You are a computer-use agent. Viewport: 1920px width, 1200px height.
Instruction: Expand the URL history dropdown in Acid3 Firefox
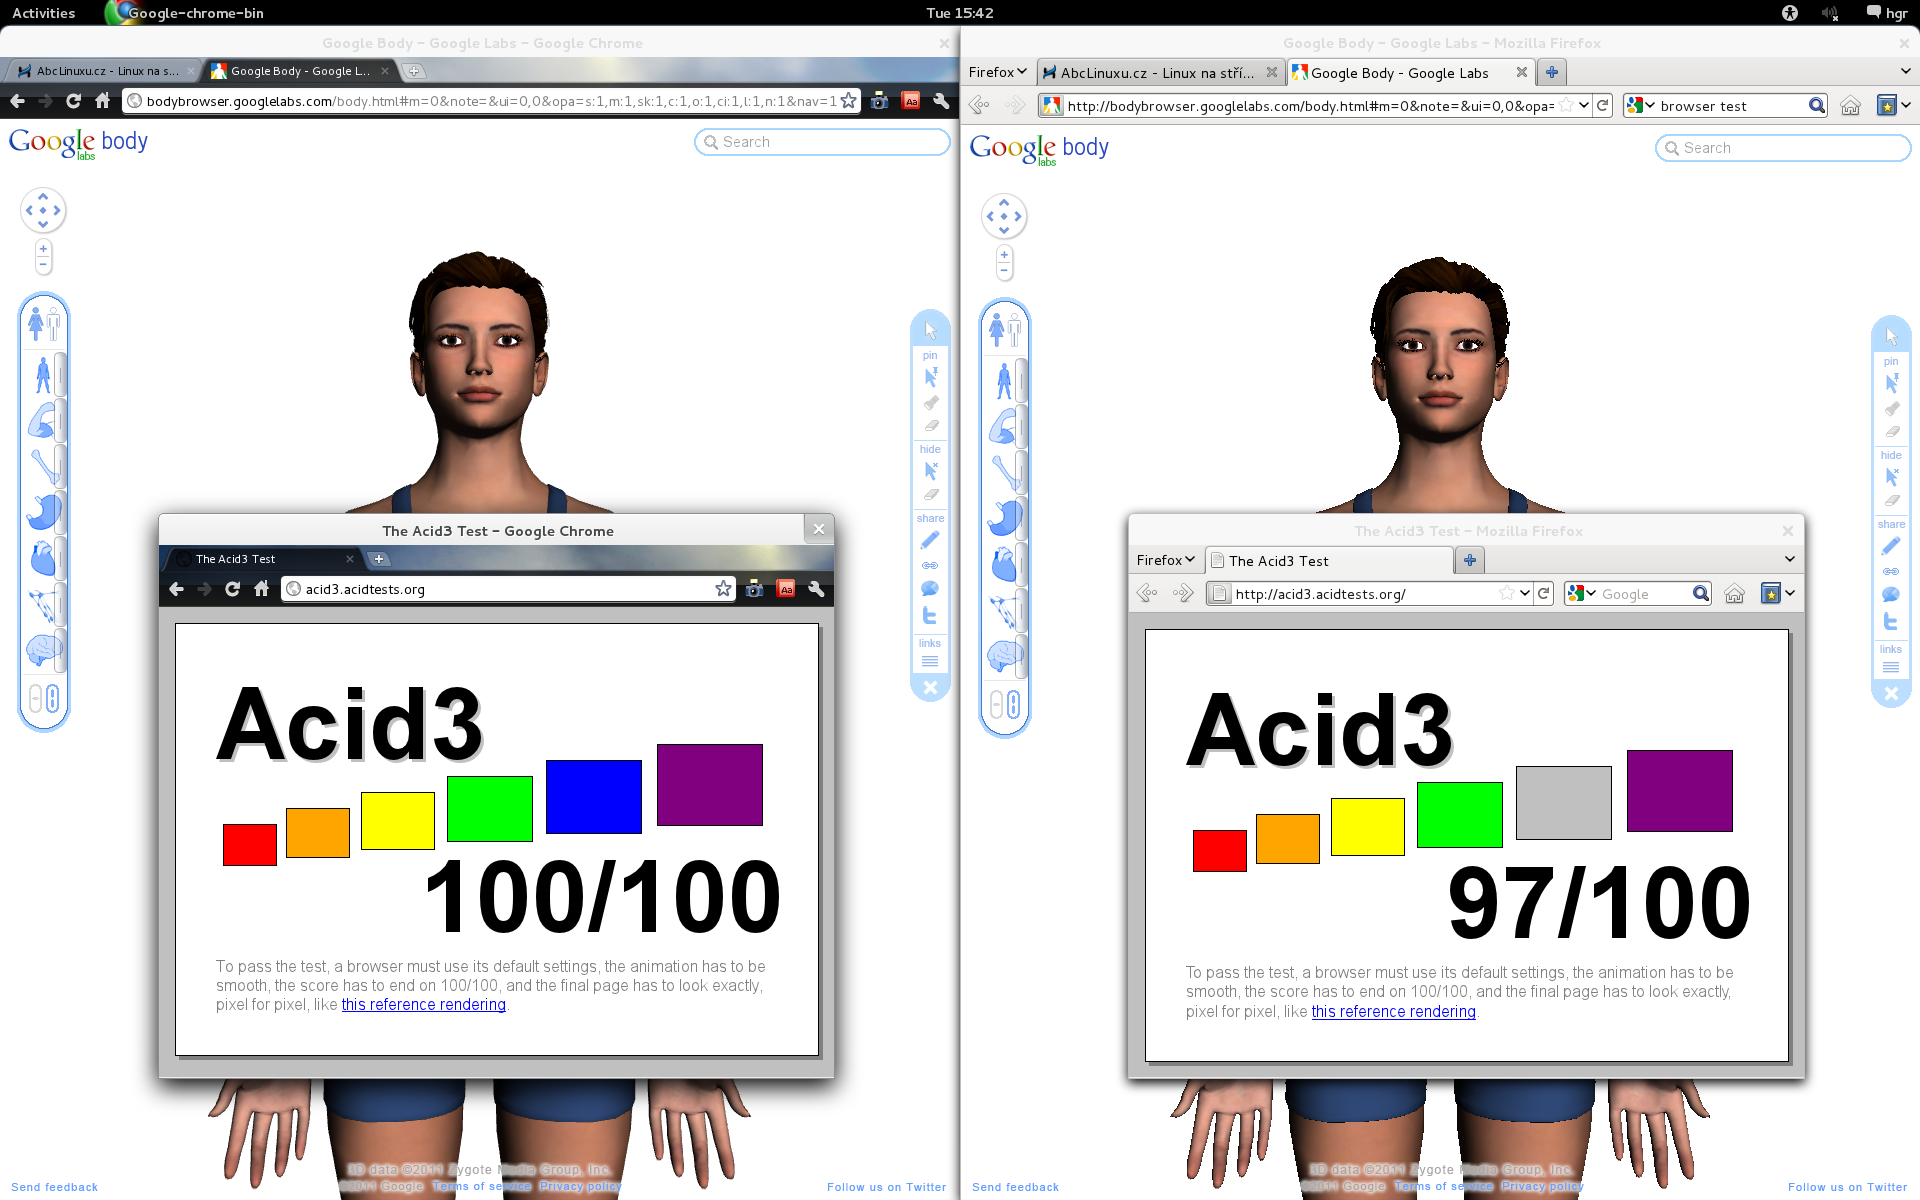[x=1525, y=593]
